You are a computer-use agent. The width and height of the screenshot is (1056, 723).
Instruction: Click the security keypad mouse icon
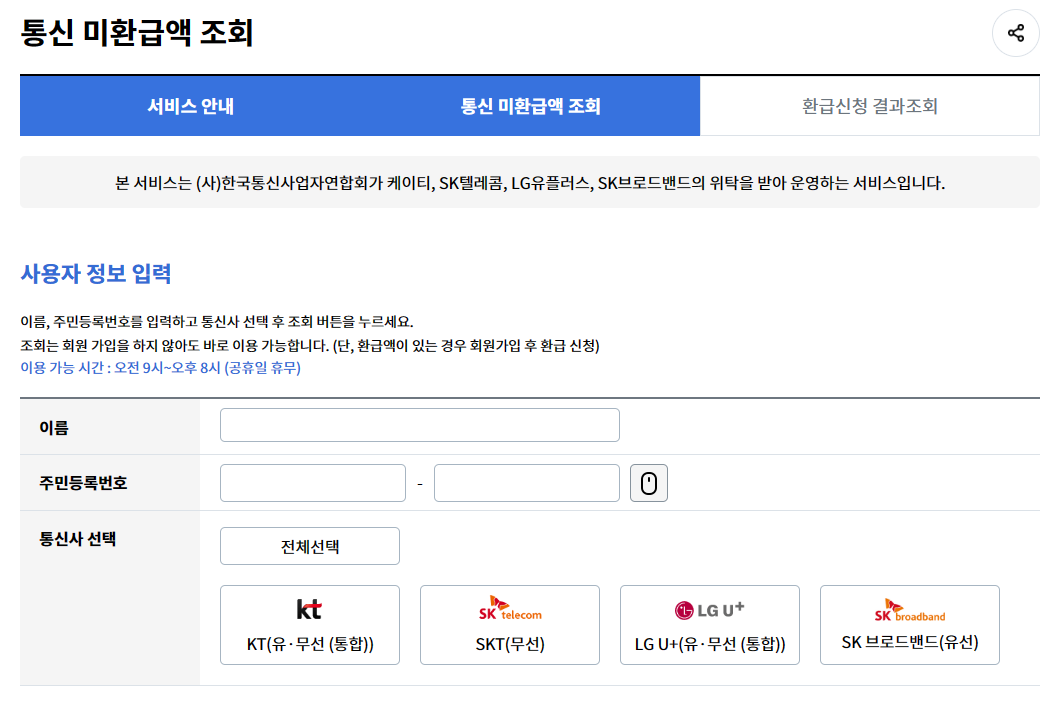pos(648,483)
